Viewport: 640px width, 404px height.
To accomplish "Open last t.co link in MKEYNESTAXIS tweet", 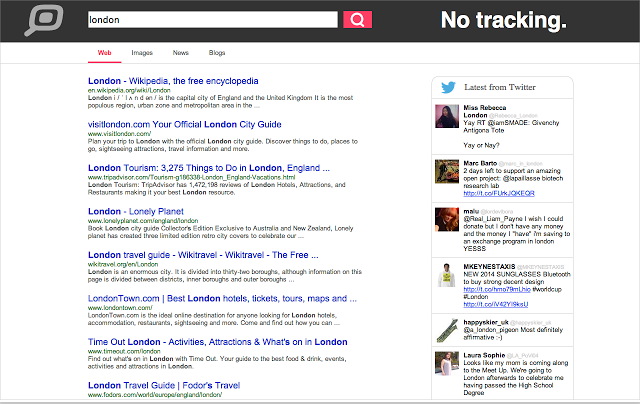I will pos(496,304).
